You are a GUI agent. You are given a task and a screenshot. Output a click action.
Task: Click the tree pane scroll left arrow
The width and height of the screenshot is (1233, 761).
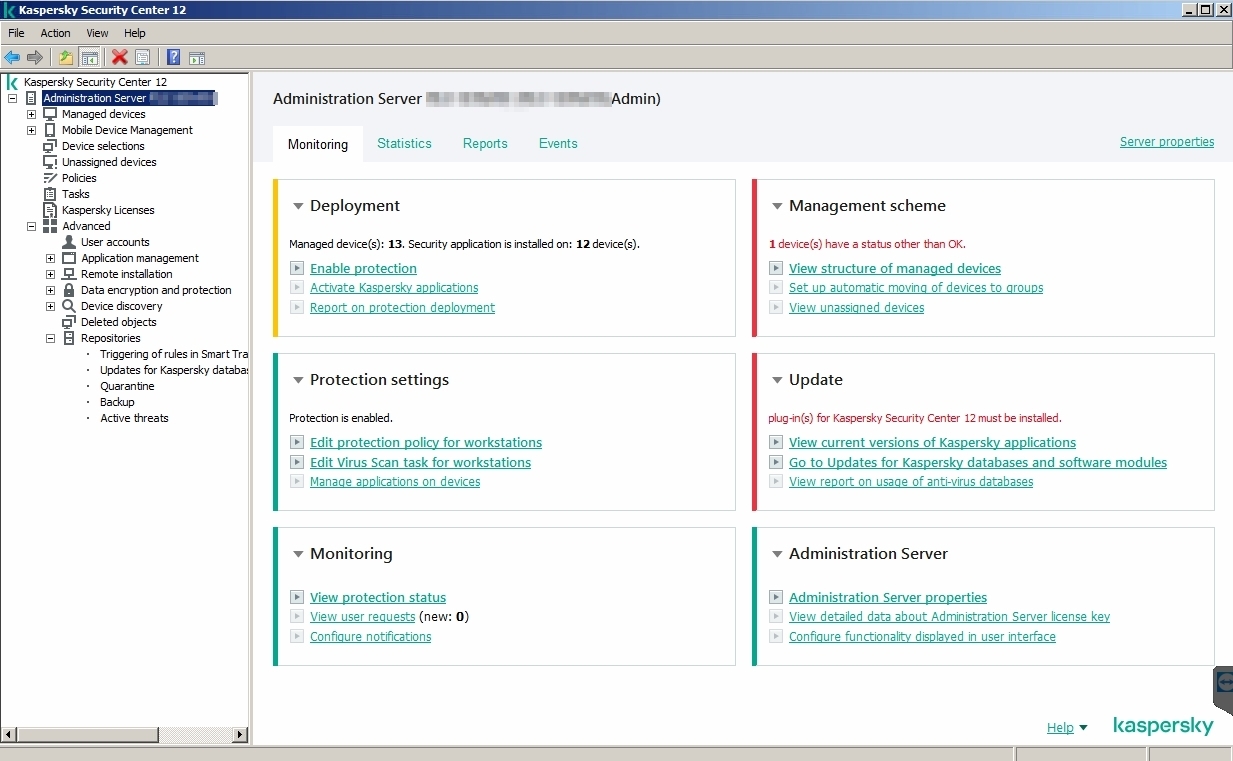(8, 734)
